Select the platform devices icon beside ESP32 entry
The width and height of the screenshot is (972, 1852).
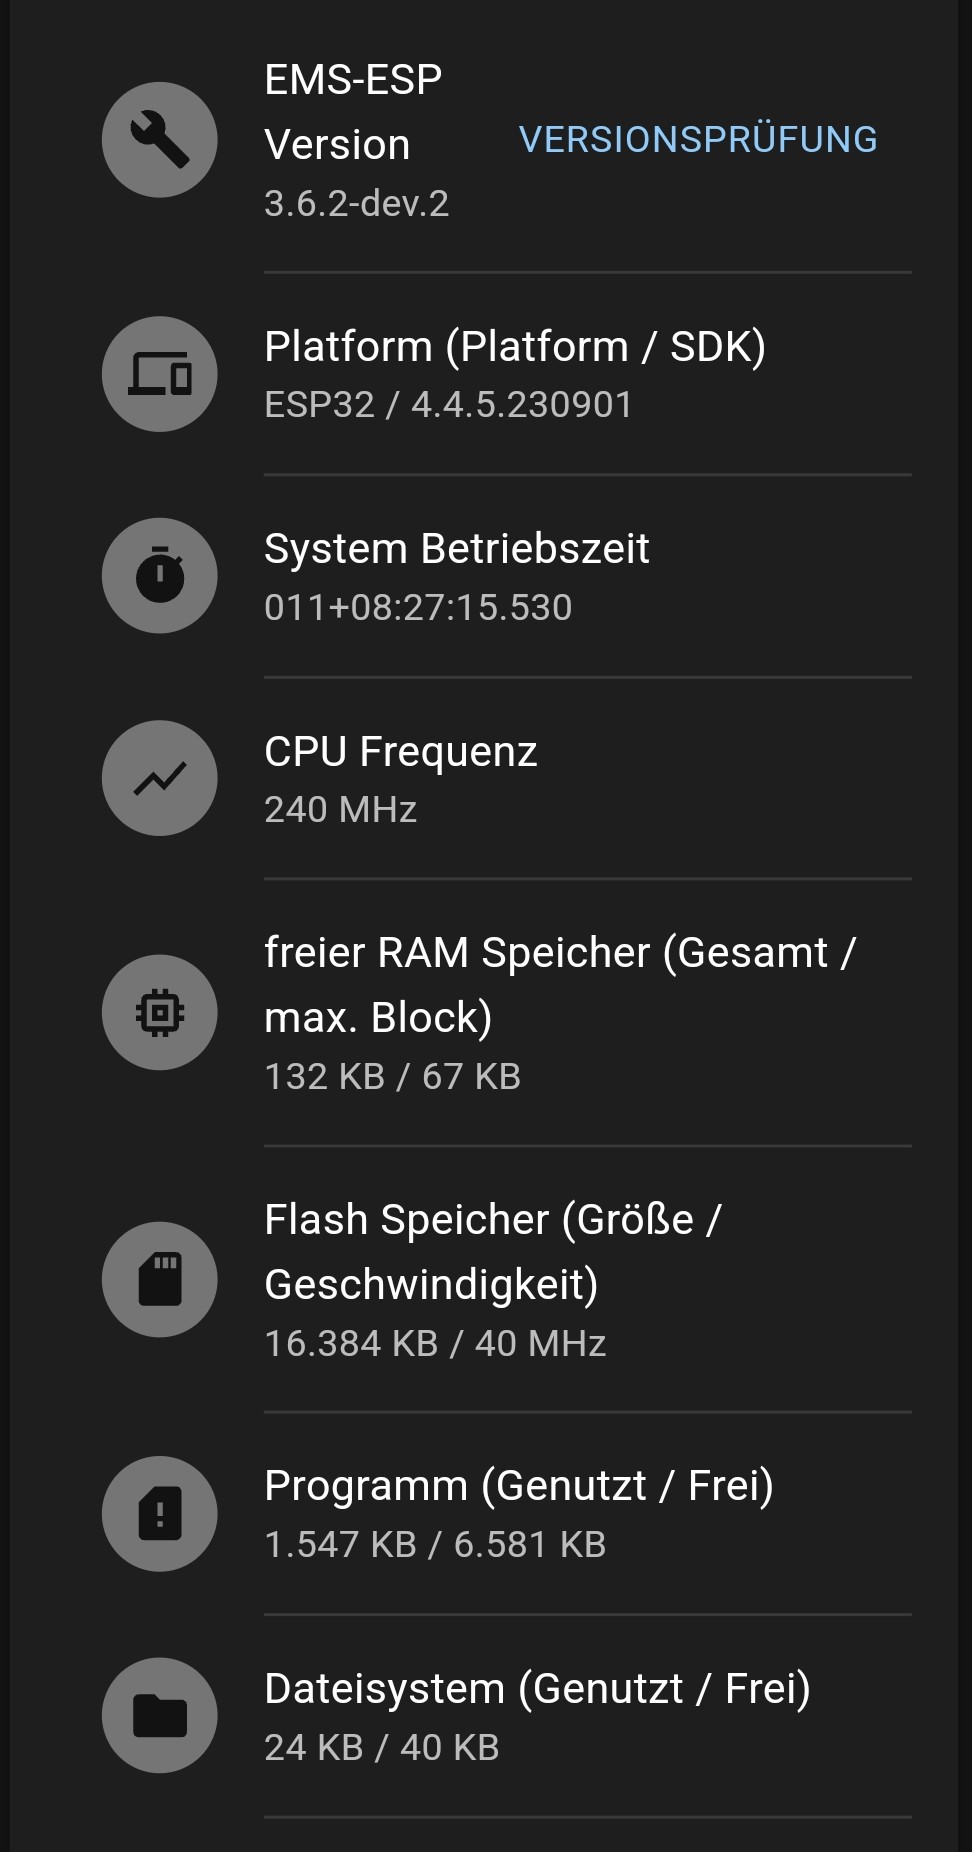[x=159, y=374]
